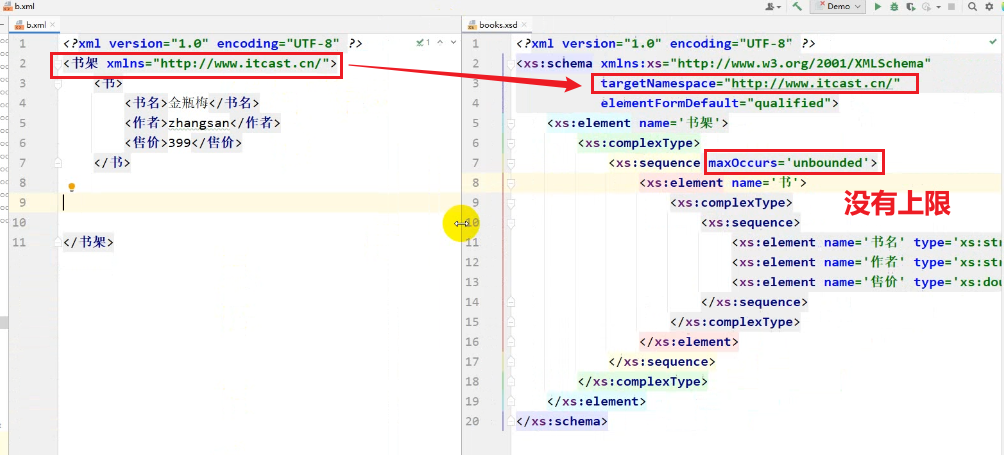Viewport: 1004px width, 455px height.
Task: Click line number 20 in books.xsd gutter
Action: point(471,421)
